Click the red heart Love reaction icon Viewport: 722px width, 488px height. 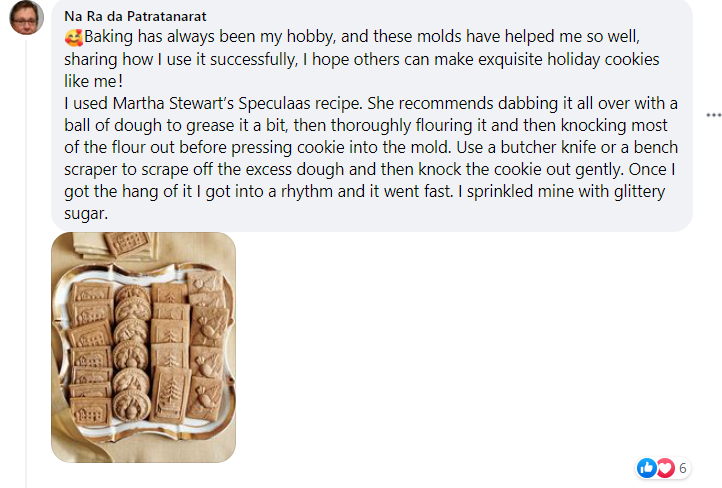coord(664,468)
